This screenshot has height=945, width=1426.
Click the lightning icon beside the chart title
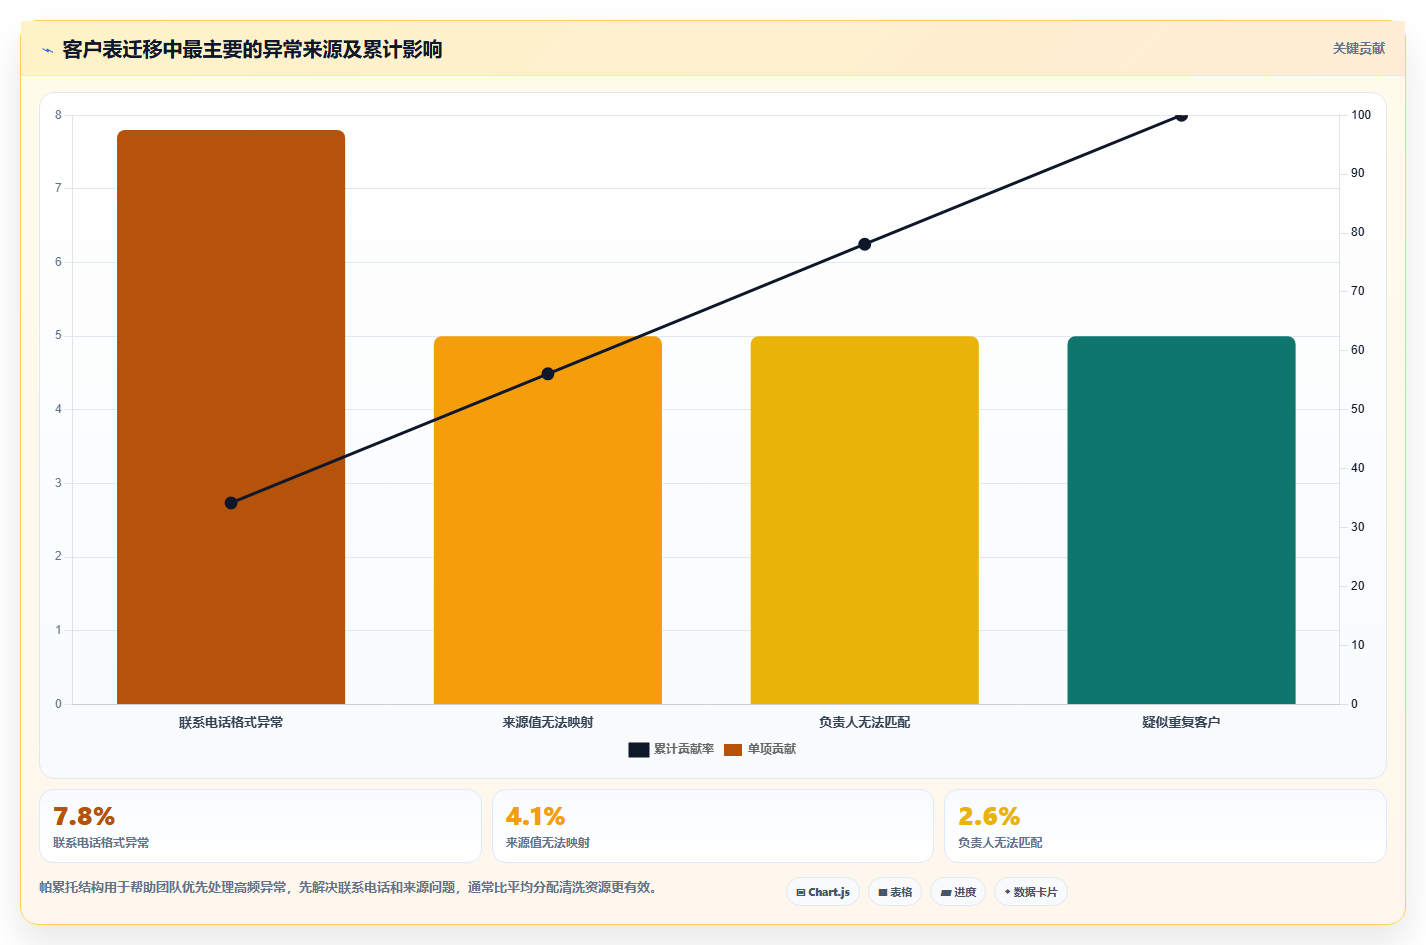click(47, 50)
